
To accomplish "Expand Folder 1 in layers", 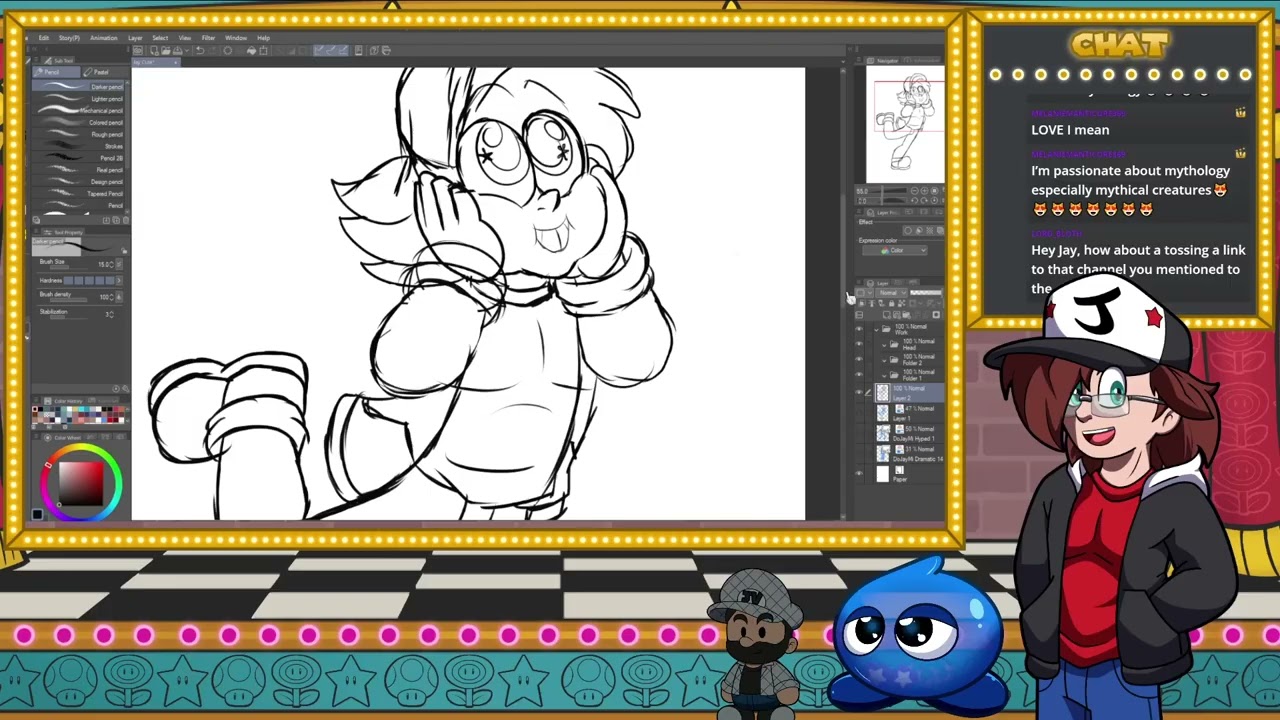I will (x=885, y=376).
